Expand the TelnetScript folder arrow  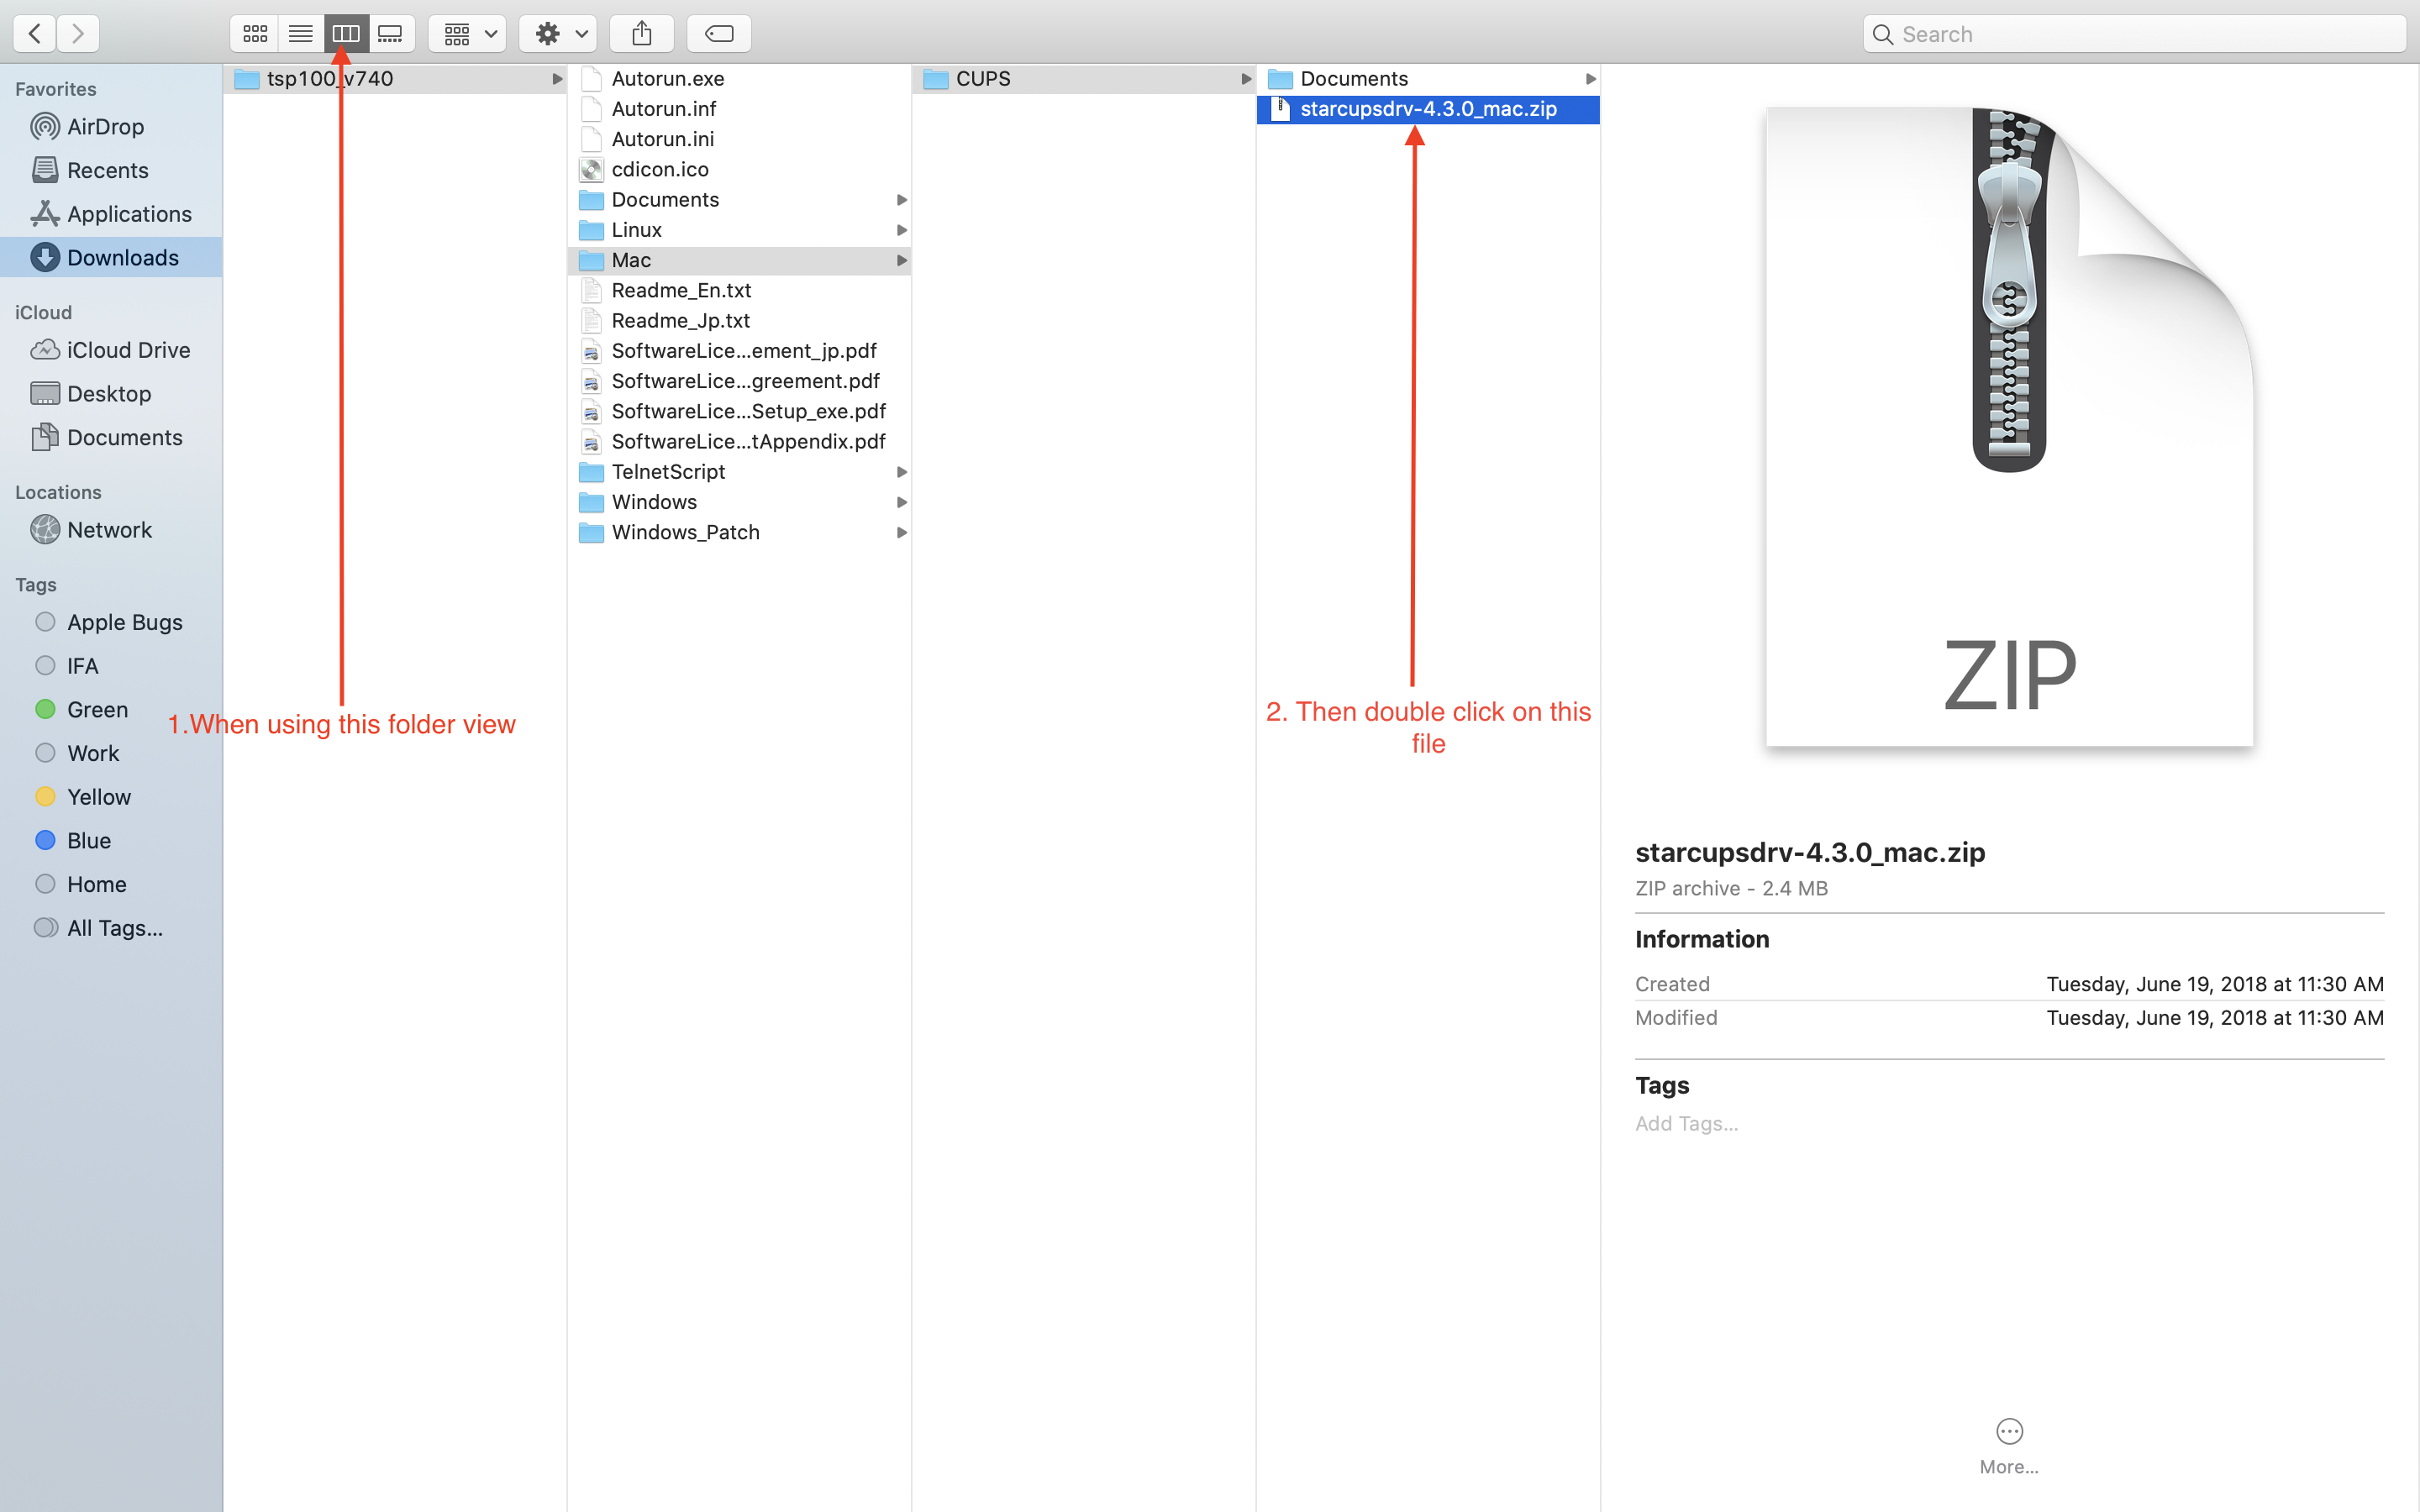(901, 472)
